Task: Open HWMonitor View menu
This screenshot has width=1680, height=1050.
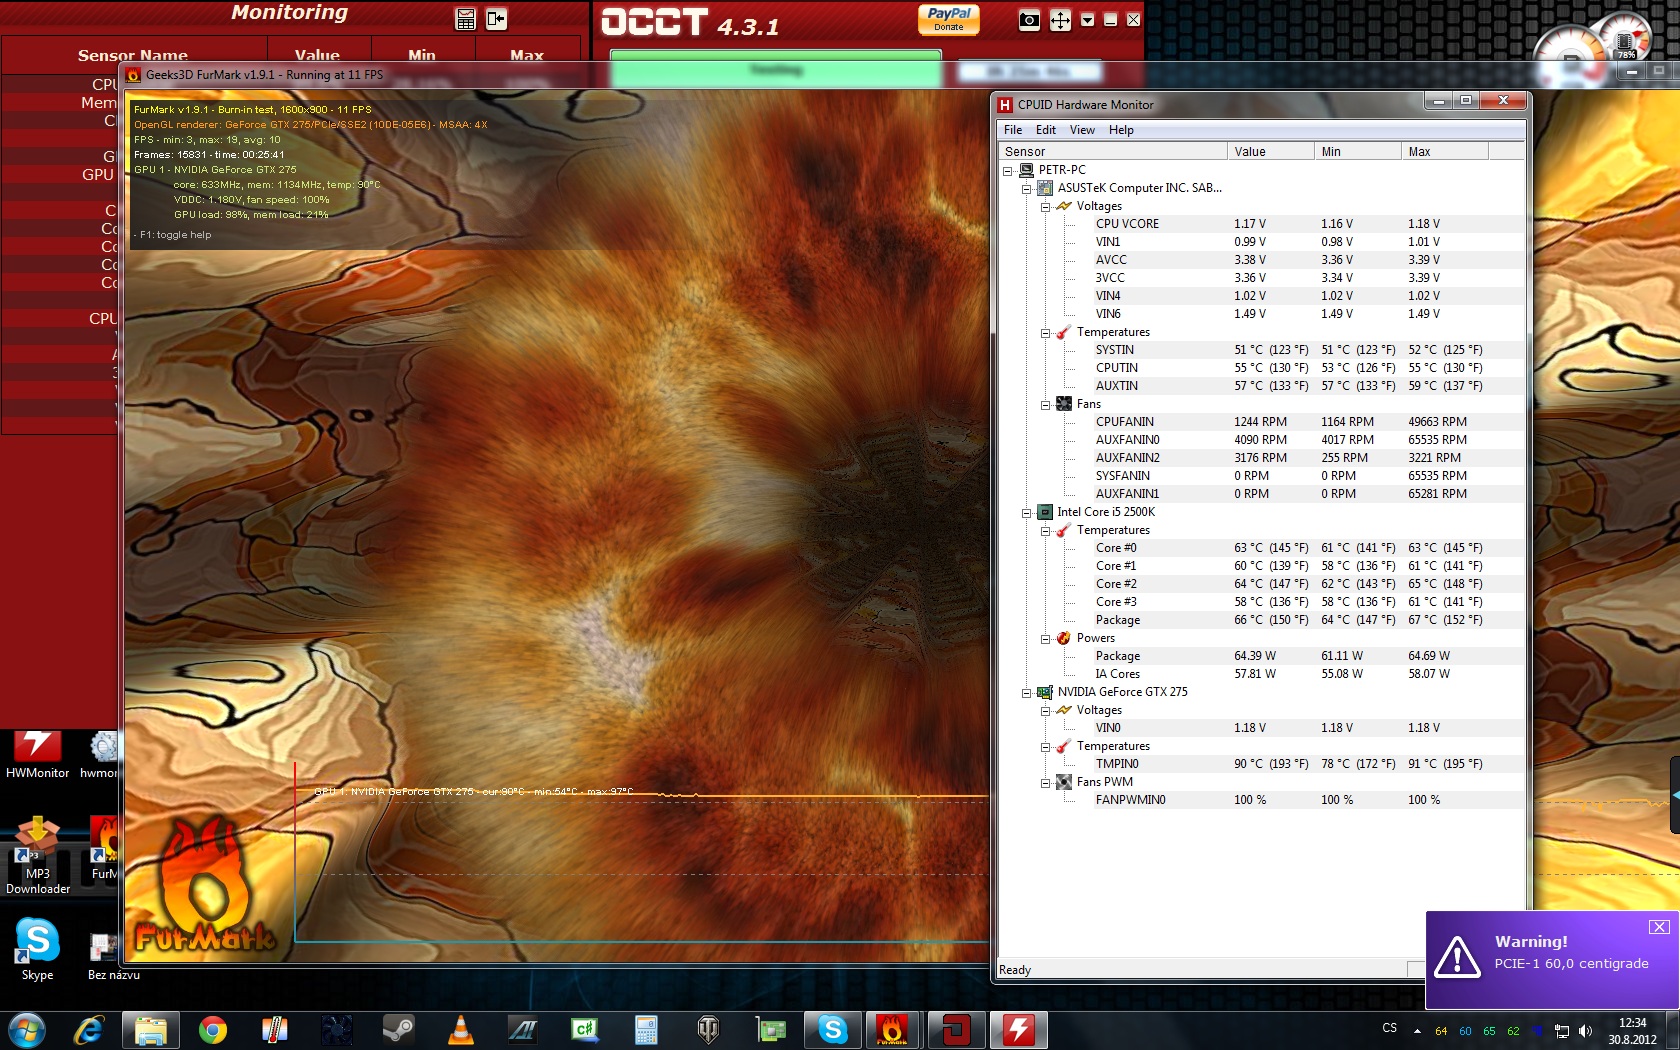Action: 1082,130
